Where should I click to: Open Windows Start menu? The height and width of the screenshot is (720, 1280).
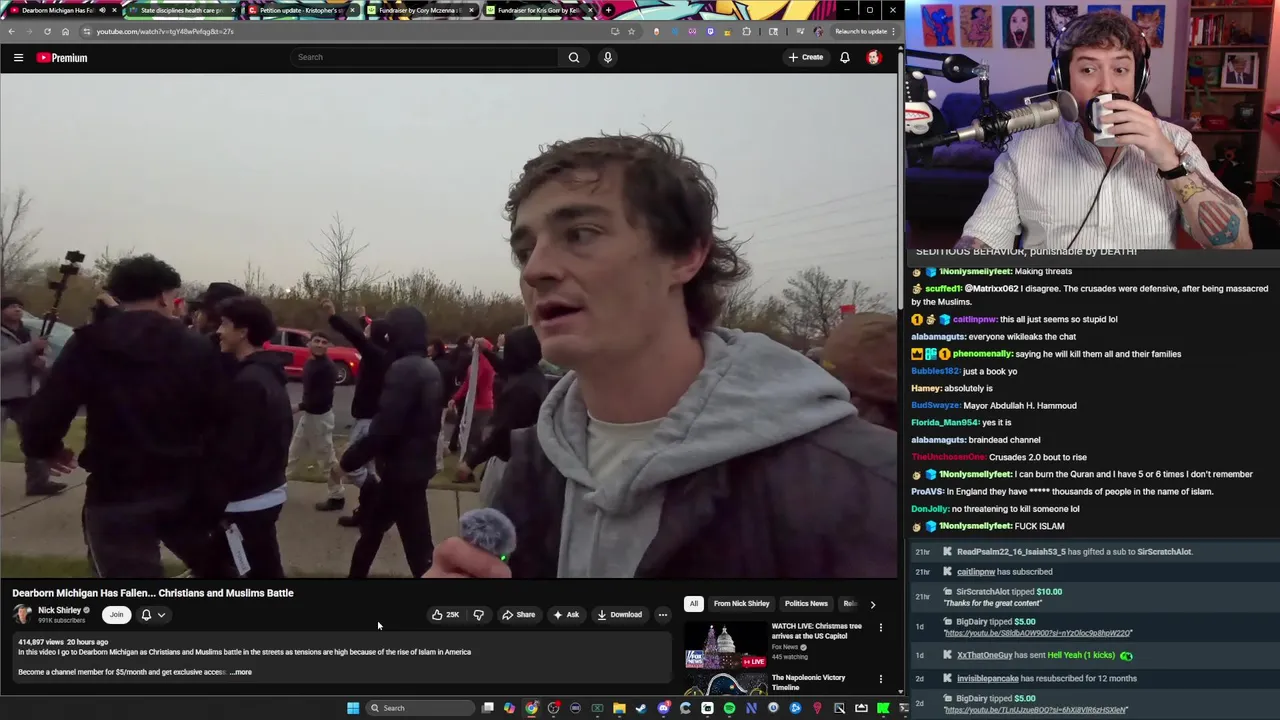(353, 708)
